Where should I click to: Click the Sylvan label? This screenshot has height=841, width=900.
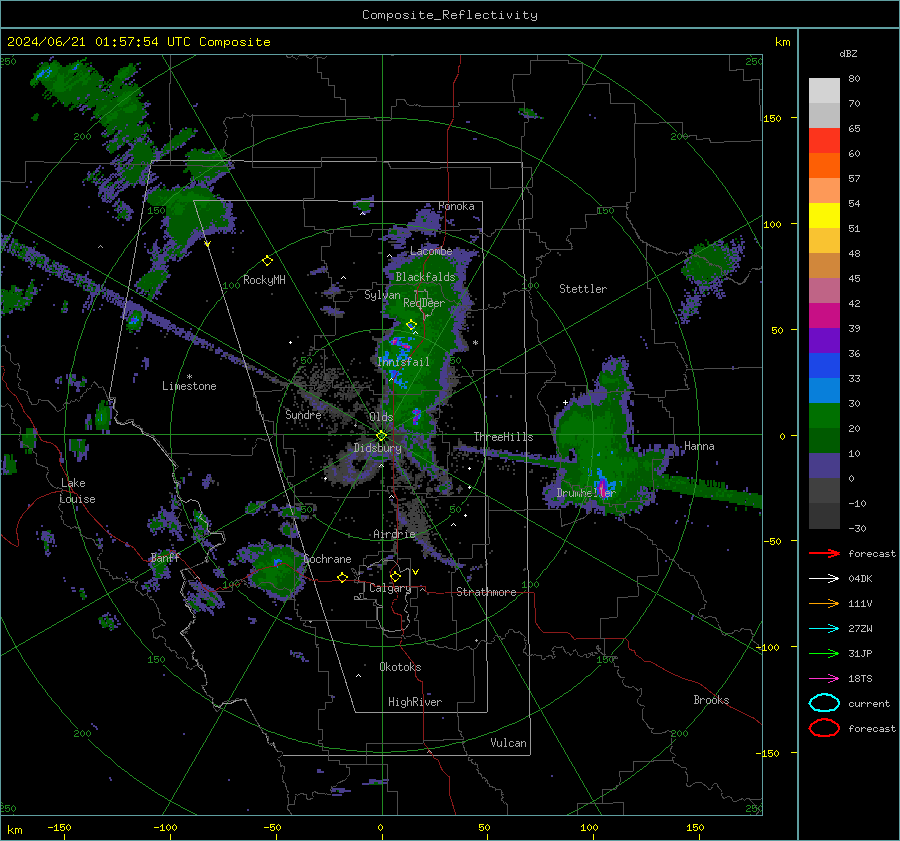[x=382, y=295]
